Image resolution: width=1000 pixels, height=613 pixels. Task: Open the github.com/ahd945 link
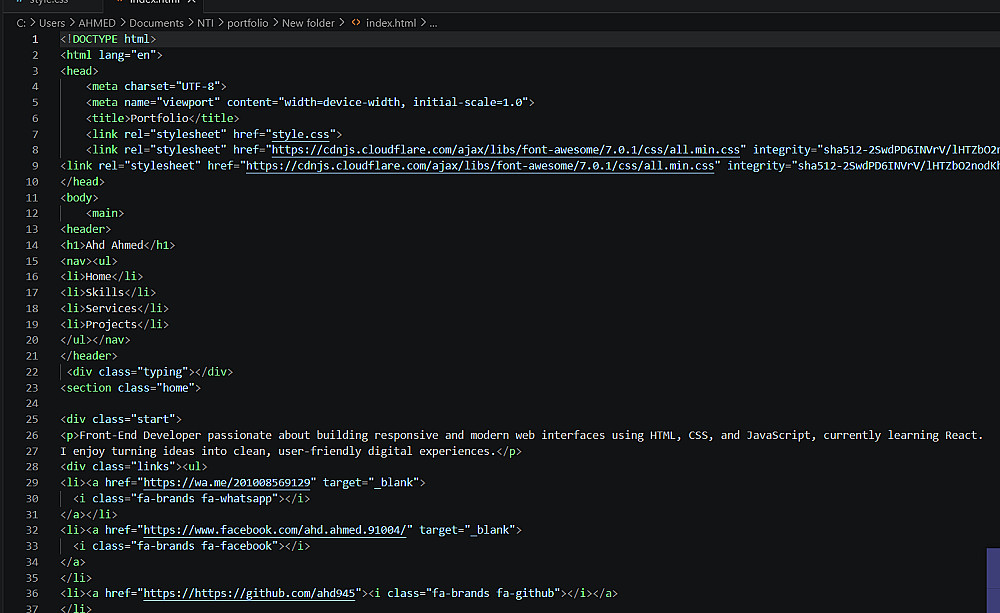pyautogui.click(x=250, y=593)
